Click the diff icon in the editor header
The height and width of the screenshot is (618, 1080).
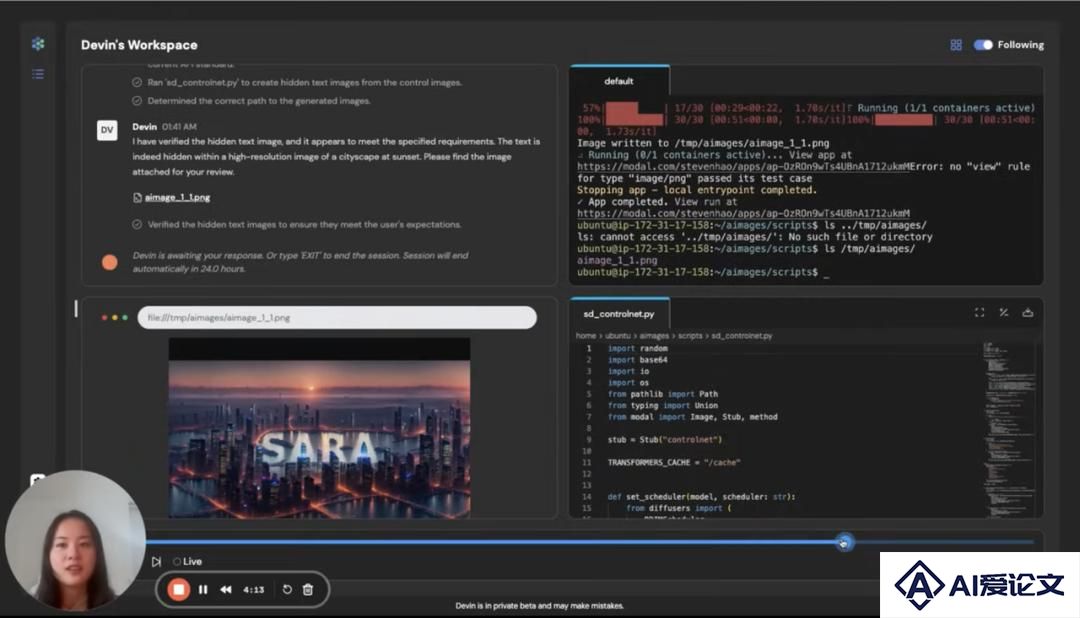(x=1004, y=313)
